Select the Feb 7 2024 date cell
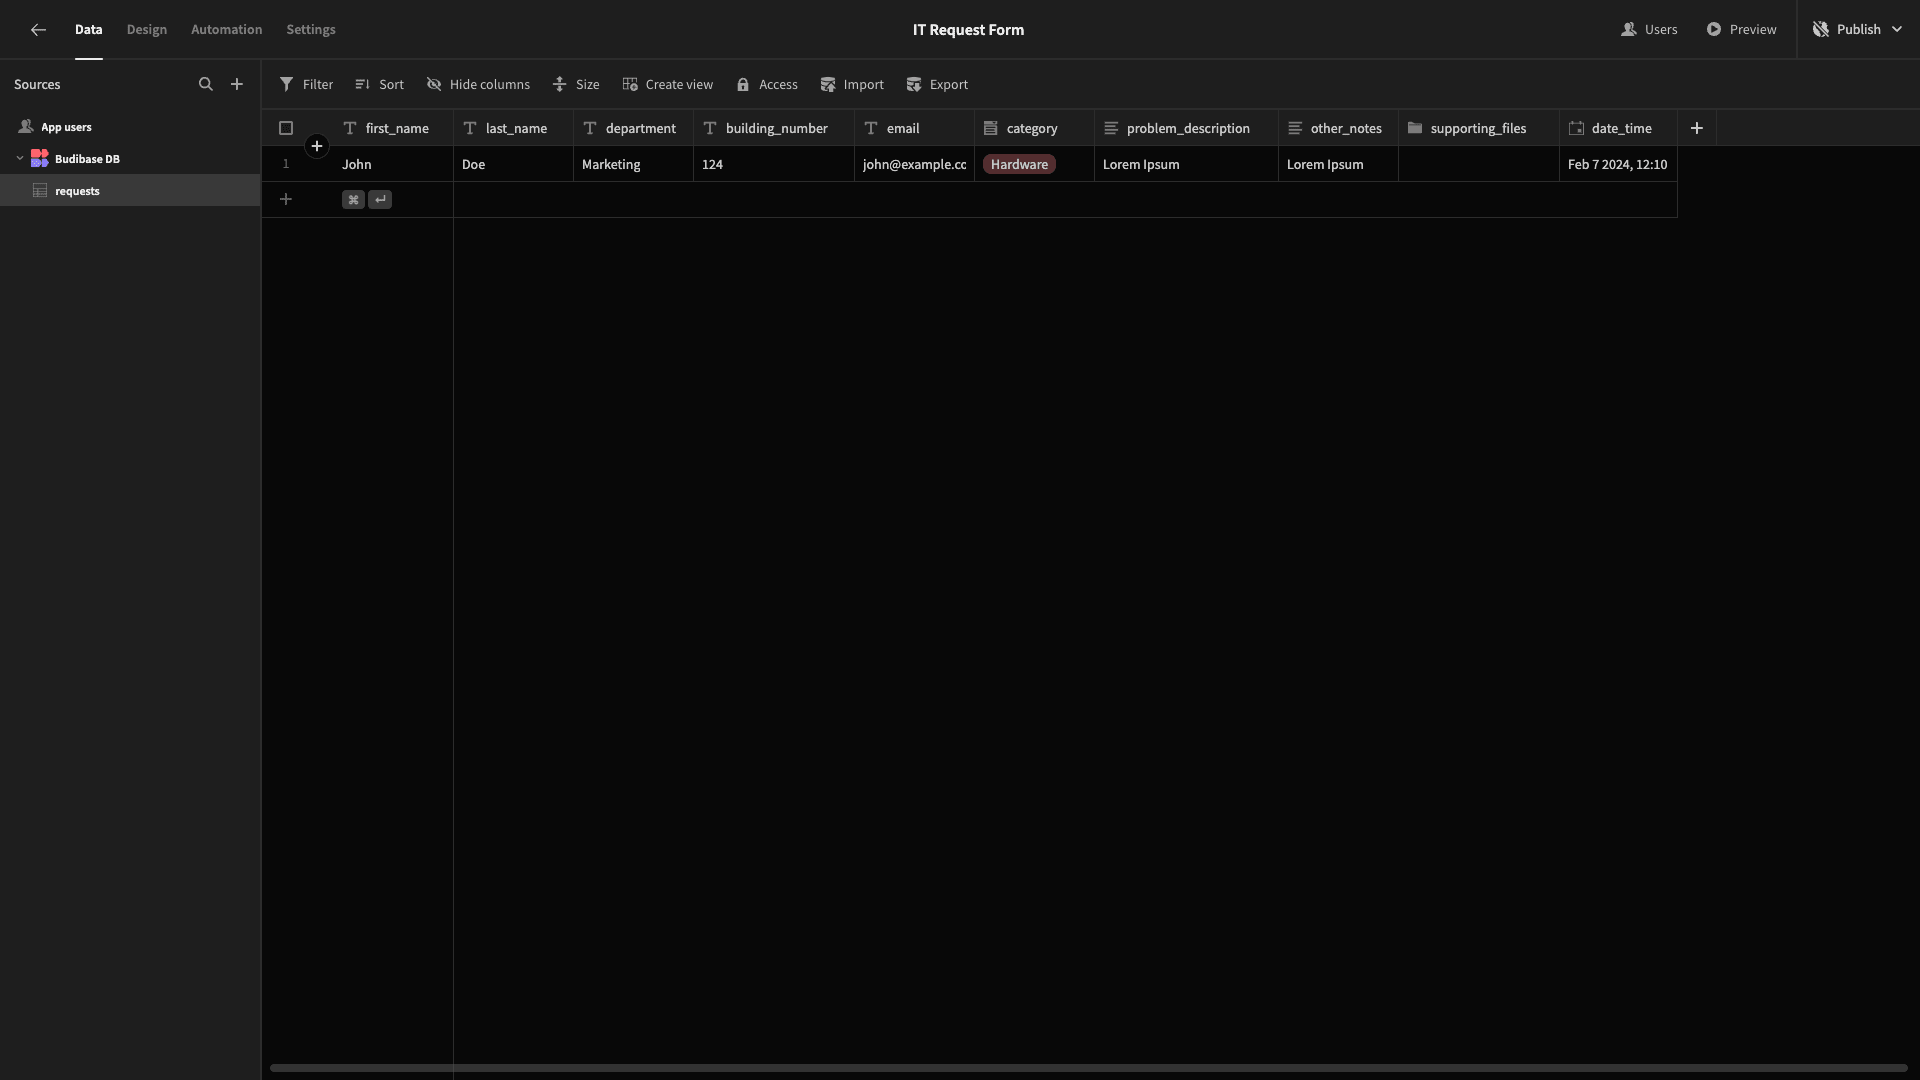The image size is (1920, 1080). 1618,164
